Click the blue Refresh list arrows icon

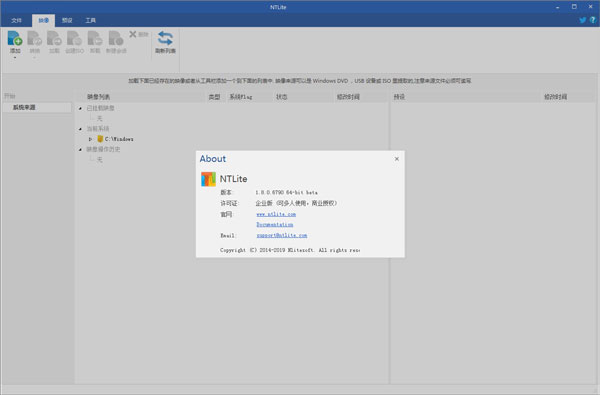(165, 38)
